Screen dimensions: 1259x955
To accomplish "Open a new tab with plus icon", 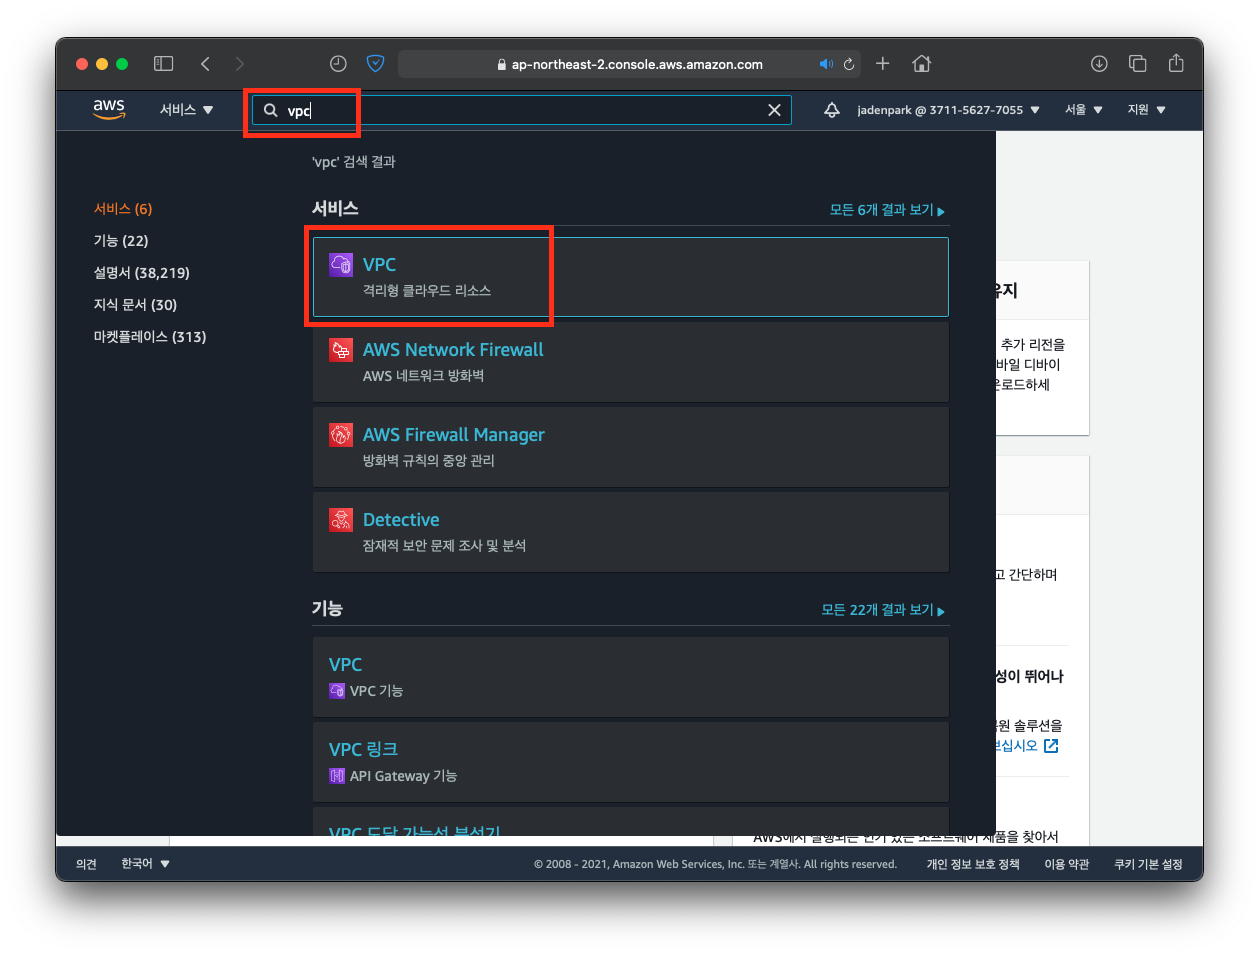I will click(883, 64).
